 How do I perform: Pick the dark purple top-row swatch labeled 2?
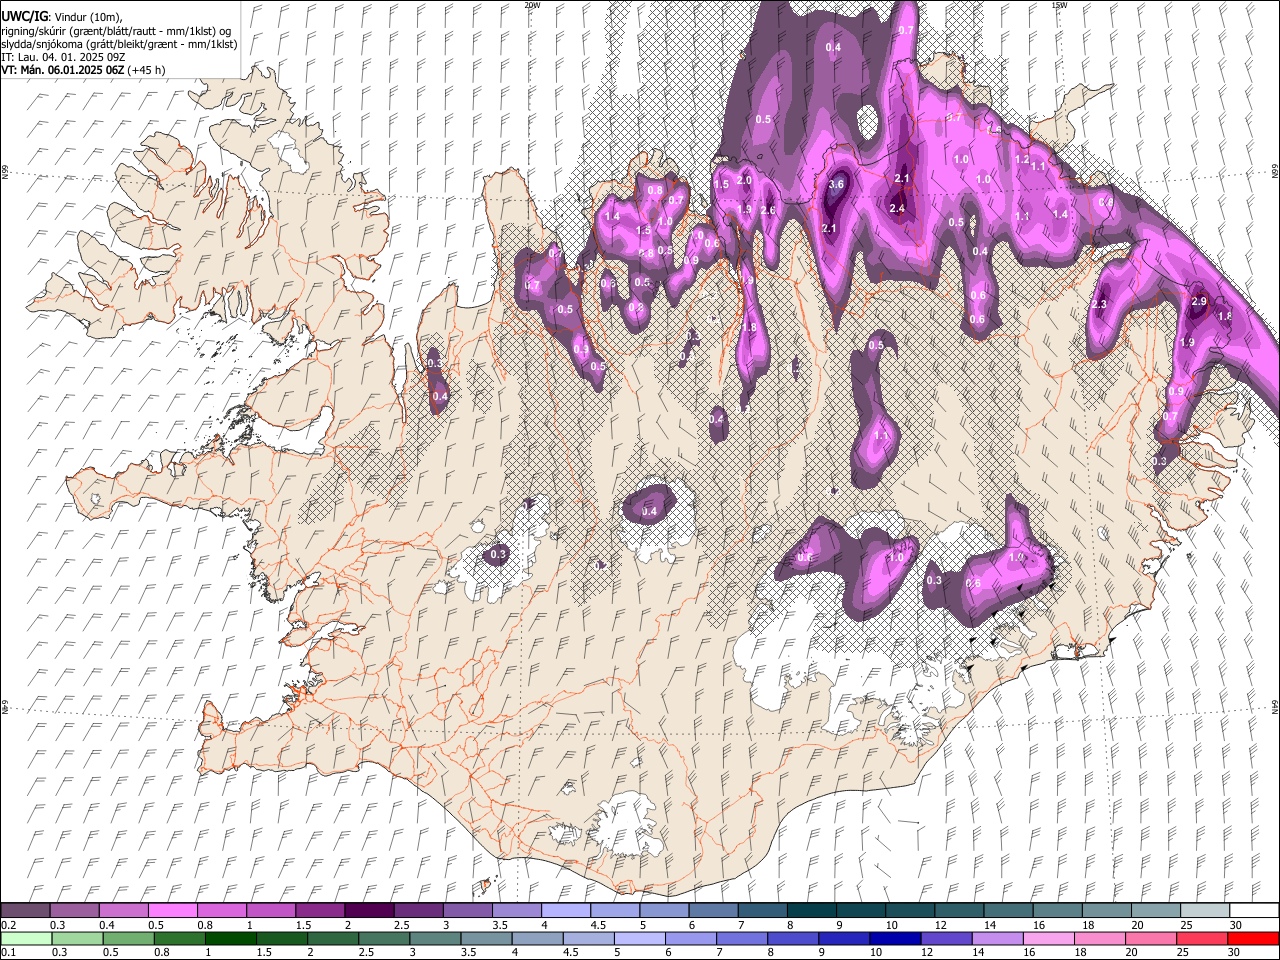[x=368, y=911]
